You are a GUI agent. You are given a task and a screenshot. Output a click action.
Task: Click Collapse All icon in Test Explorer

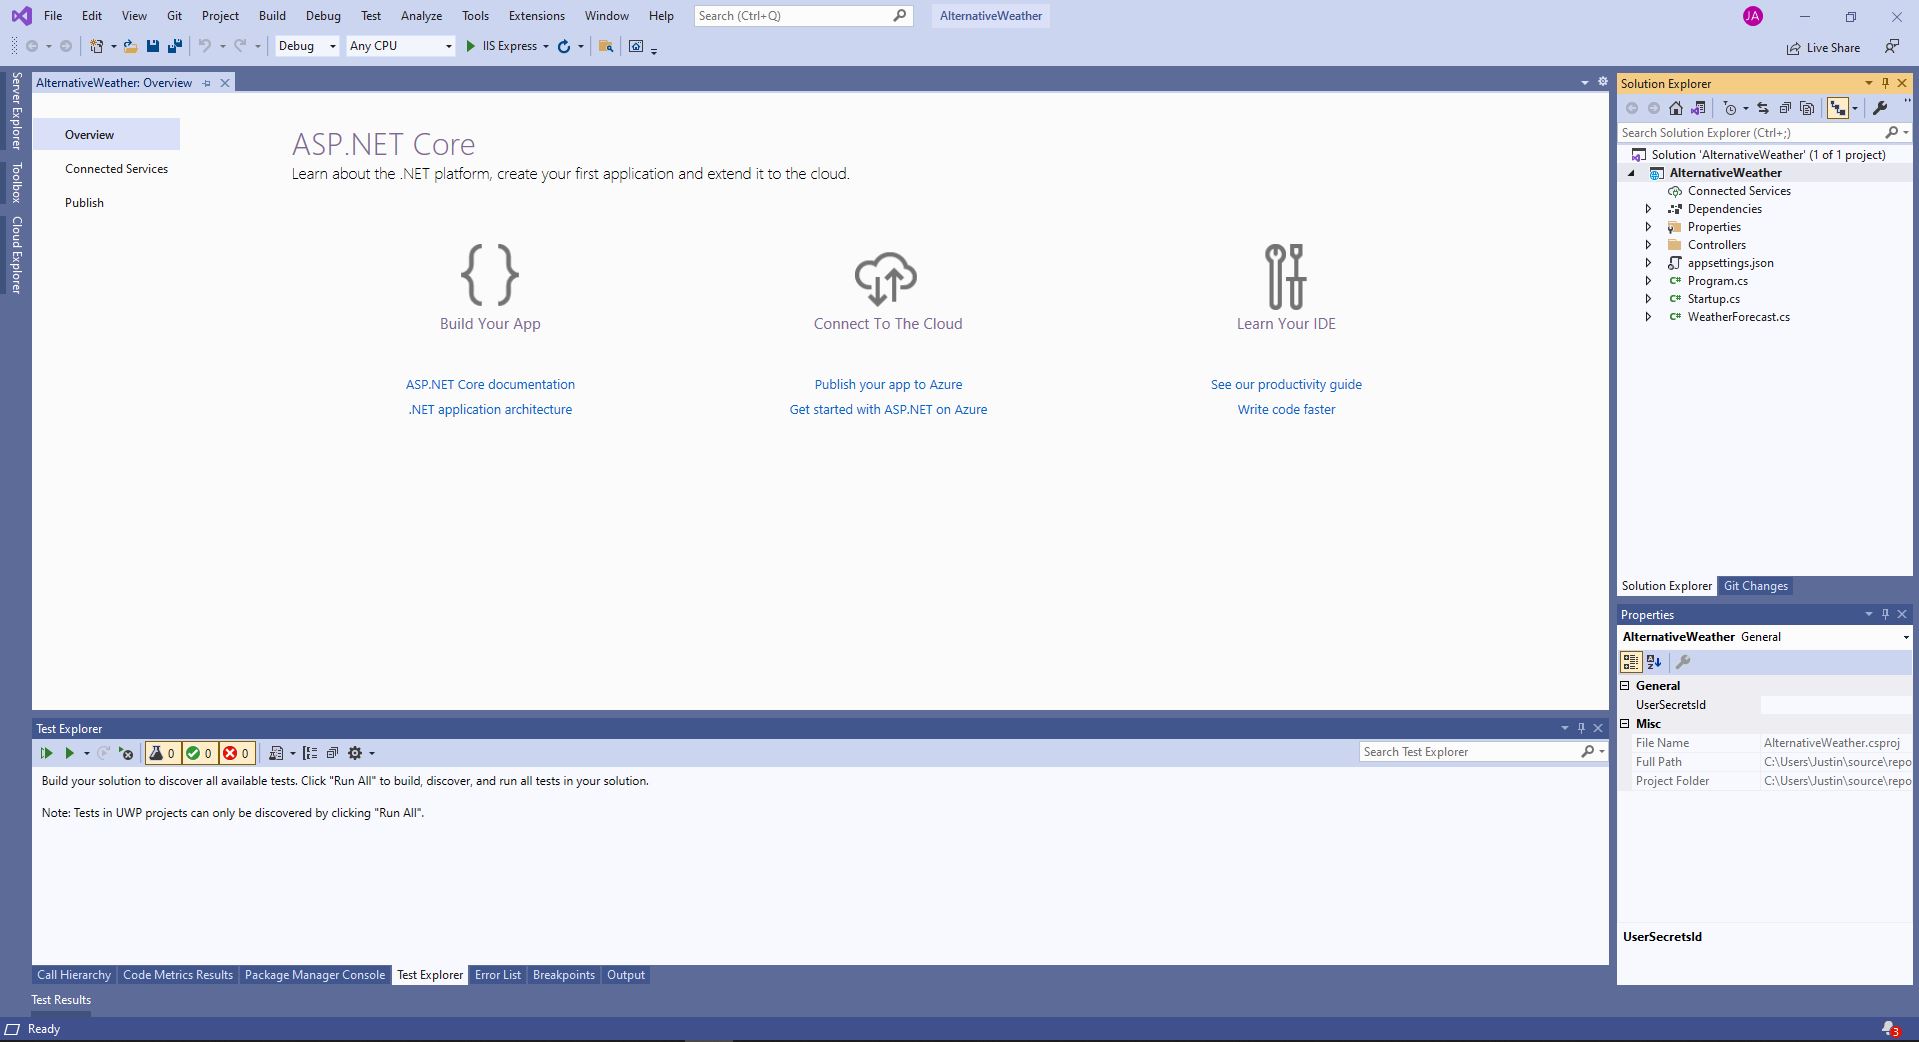point(332,753)
